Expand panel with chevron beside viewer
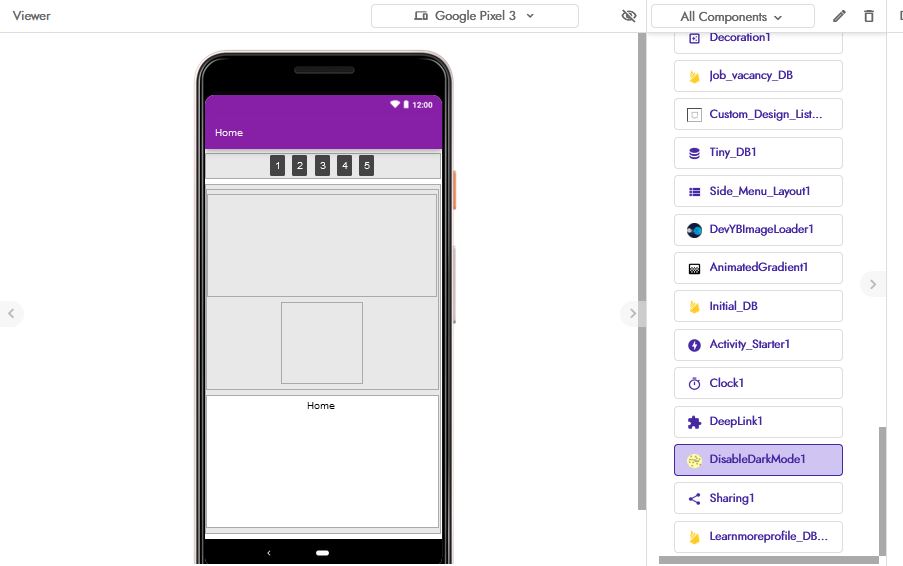The height and width of the screenshot is (566, 903). click(x=632, y=314)
